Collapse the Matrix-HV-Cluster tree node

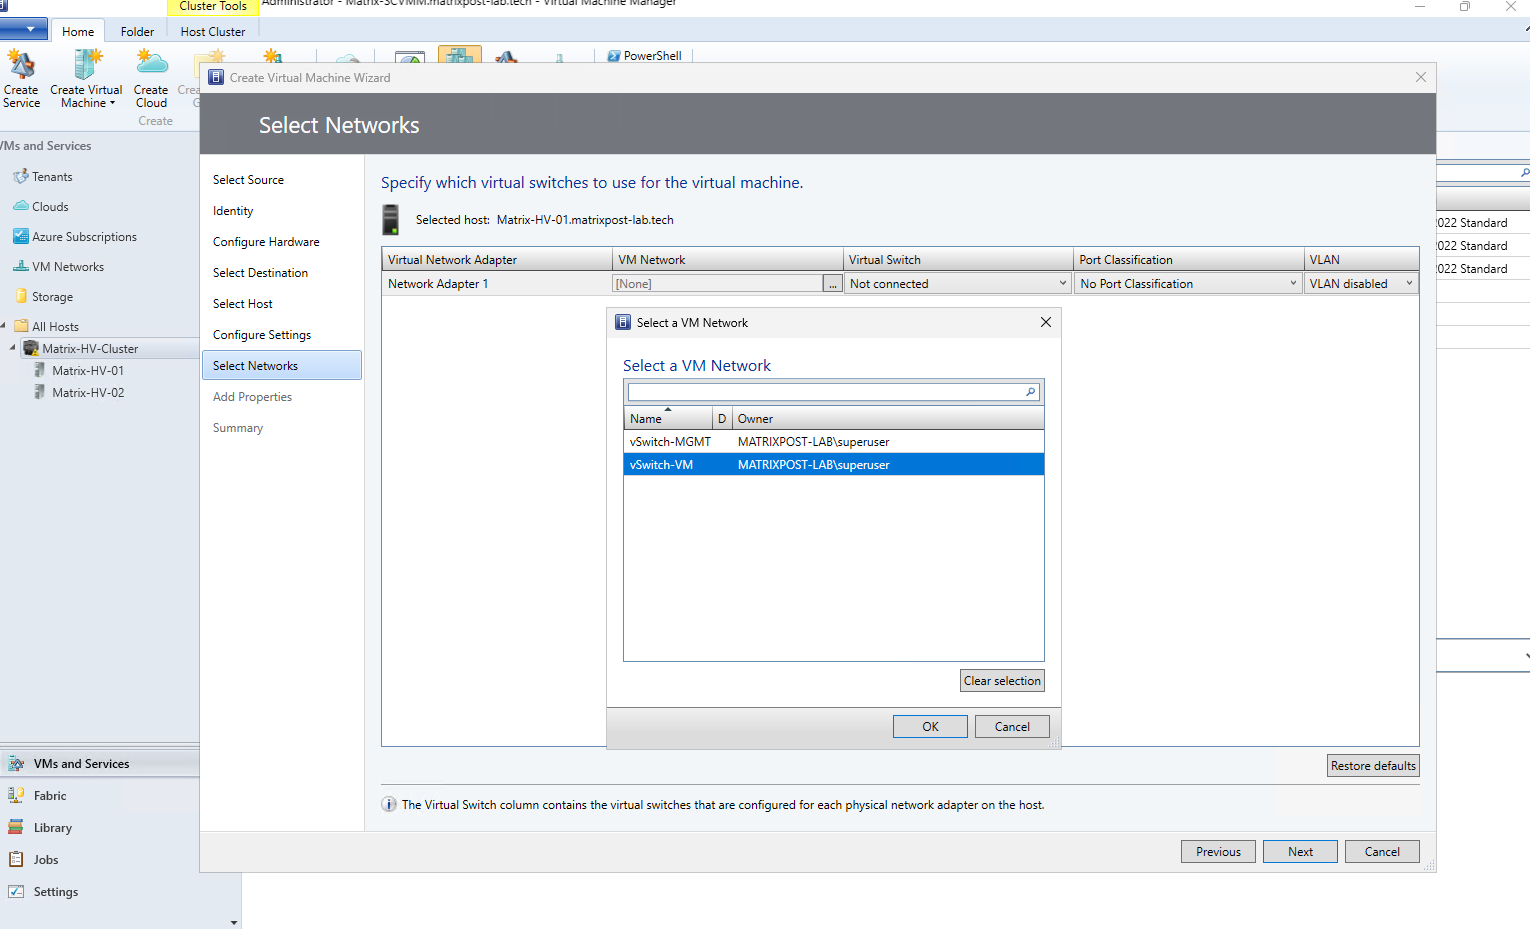[13, 348]
